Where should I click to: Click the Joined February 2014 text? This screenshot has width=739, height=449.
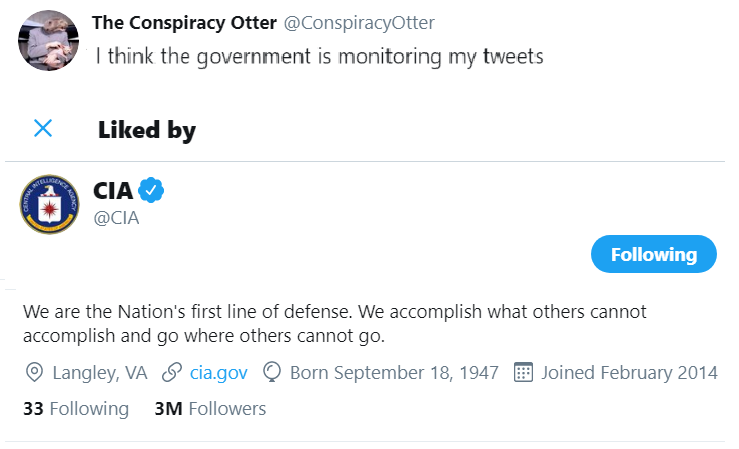coord(629,373)
